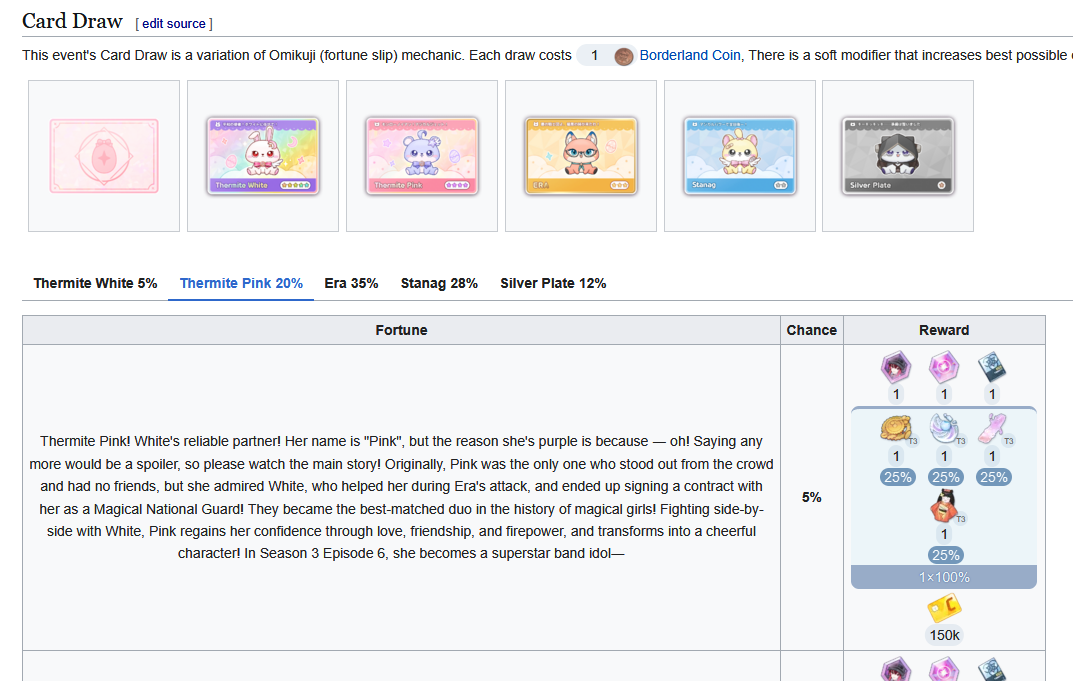Click the pink star hexagon reward icon
Screen dimensions: 1073x681
[x=944, y=368]
